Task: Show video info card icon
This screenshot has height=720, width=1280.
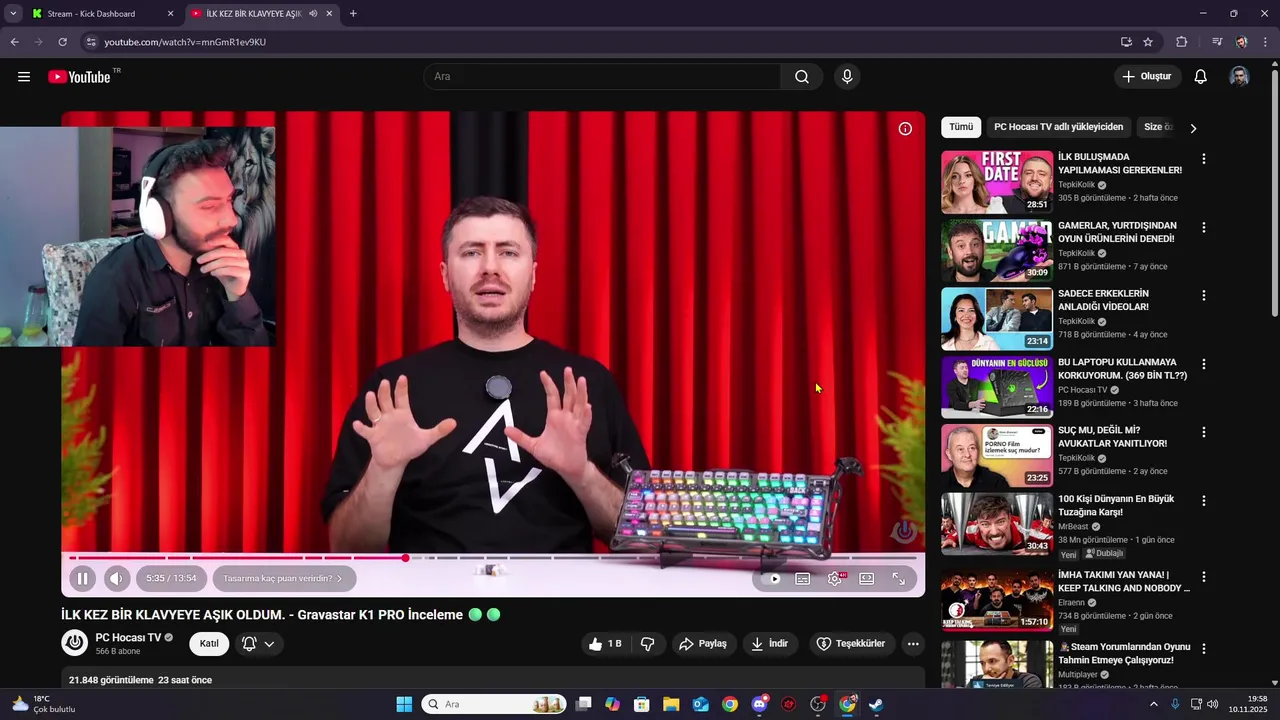Action: (905, 128)
